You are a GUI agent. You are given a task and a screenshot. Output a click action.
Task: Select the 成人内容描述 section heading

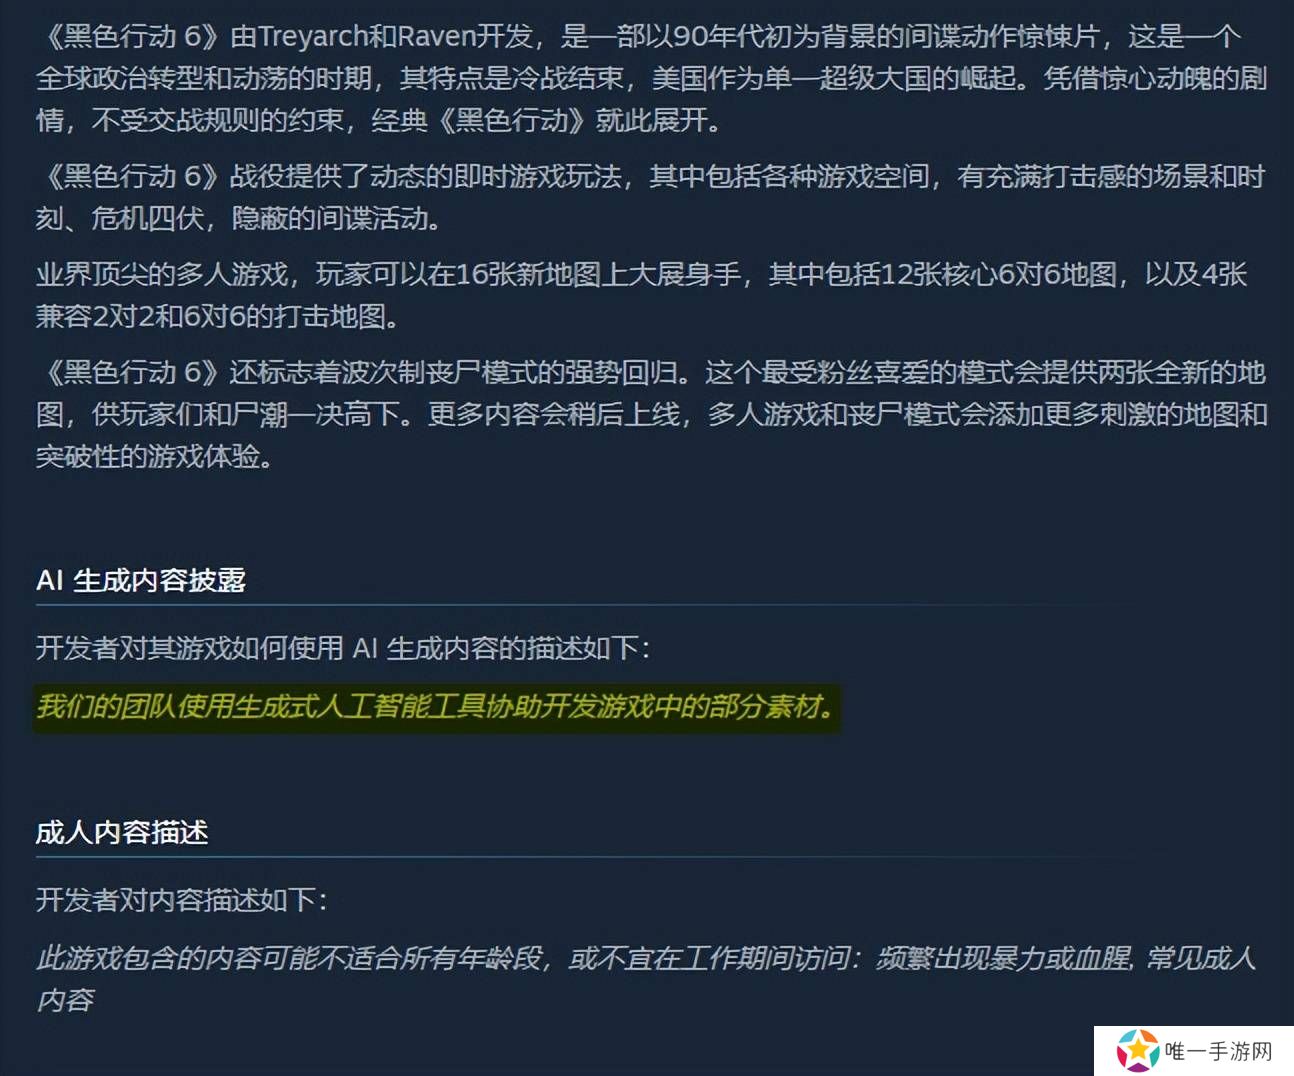click(122, 832)
